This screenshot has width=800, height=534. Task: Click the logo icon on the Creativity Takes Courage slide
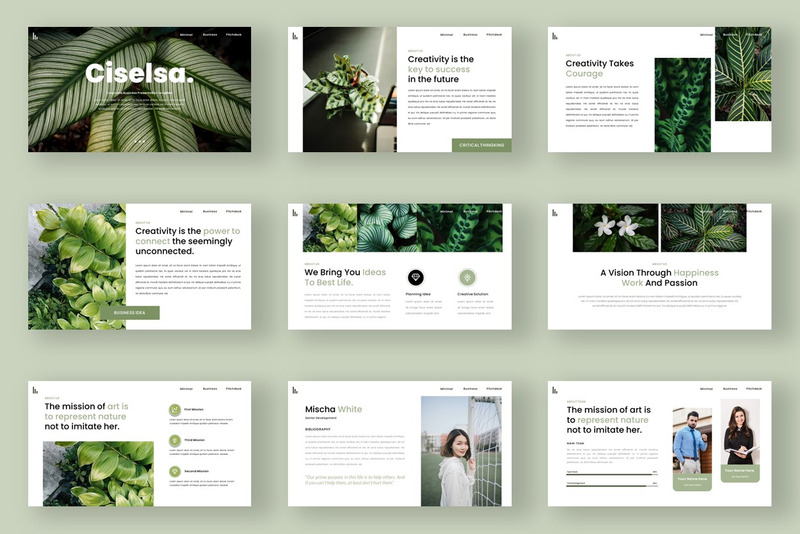click(553, 35)
